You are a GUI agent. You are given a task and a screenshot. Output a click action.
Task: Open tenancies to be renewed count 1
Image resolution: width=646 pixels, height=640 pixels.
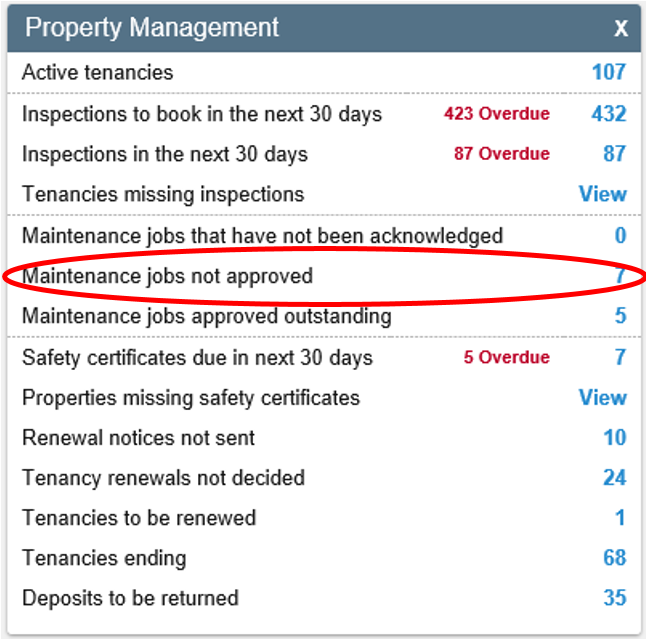[x=621, y=518]
